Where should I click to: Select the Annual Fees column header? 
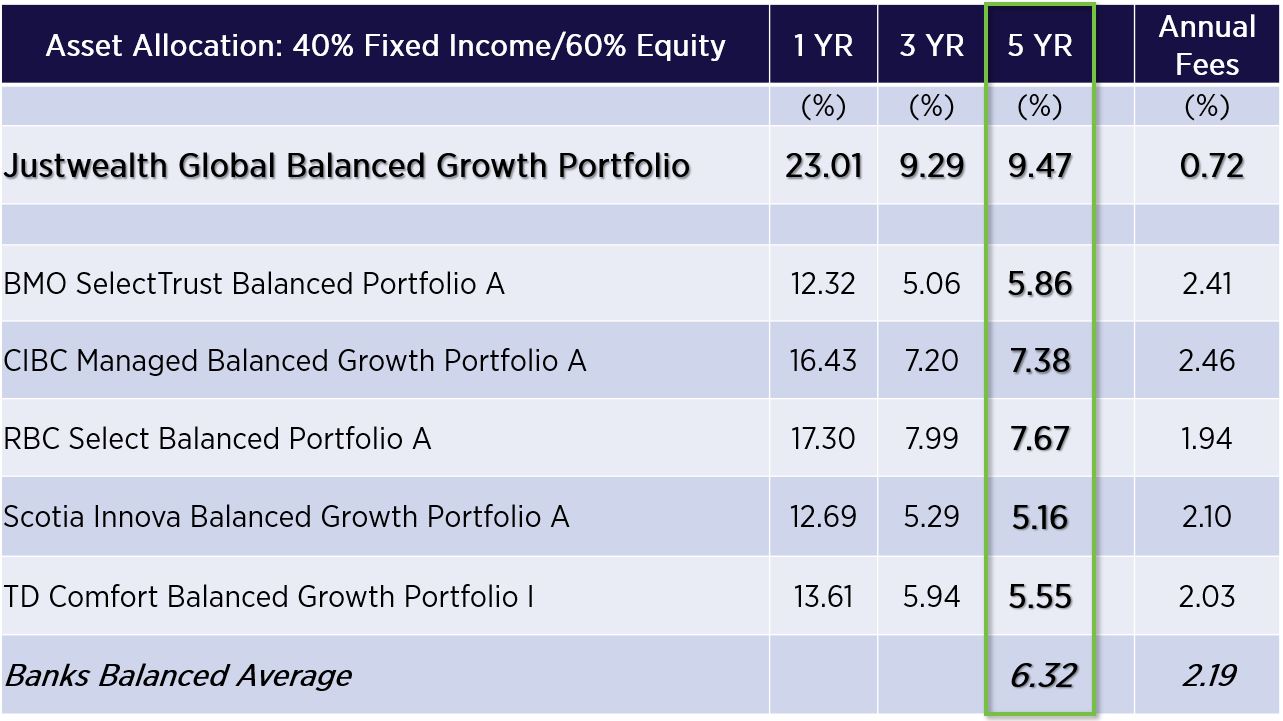click(x=1207, y=45)
